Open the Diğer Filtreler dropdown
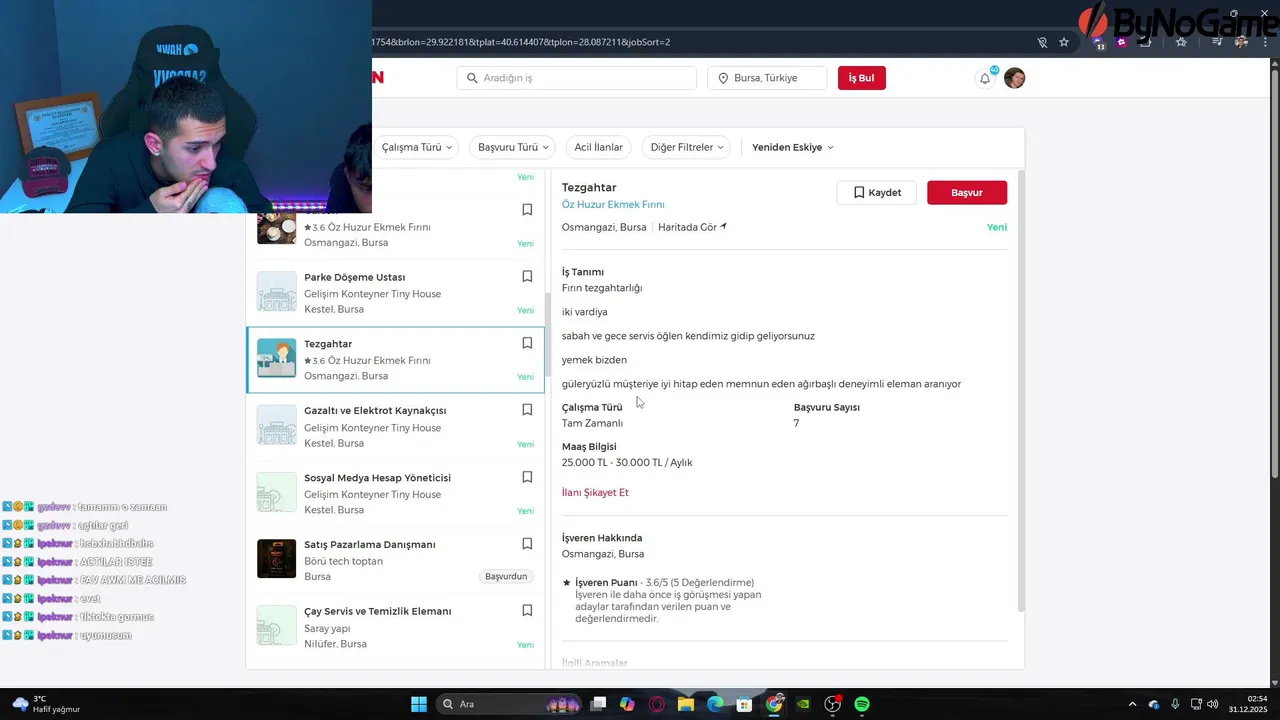The height and width of the screenshot is (720, 1280). point(685,147)
